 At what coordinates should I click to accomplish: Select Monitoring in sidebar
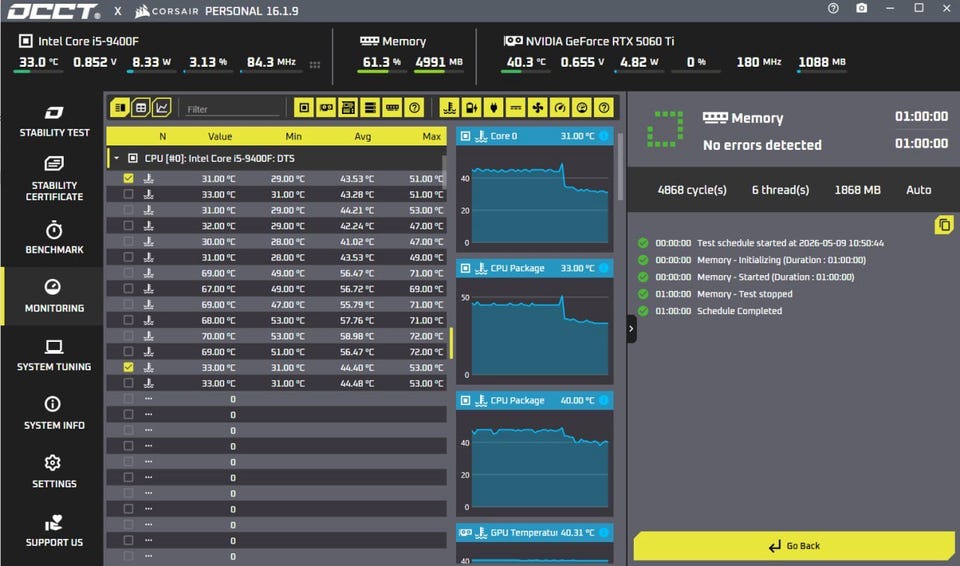[x=54, y=296]
